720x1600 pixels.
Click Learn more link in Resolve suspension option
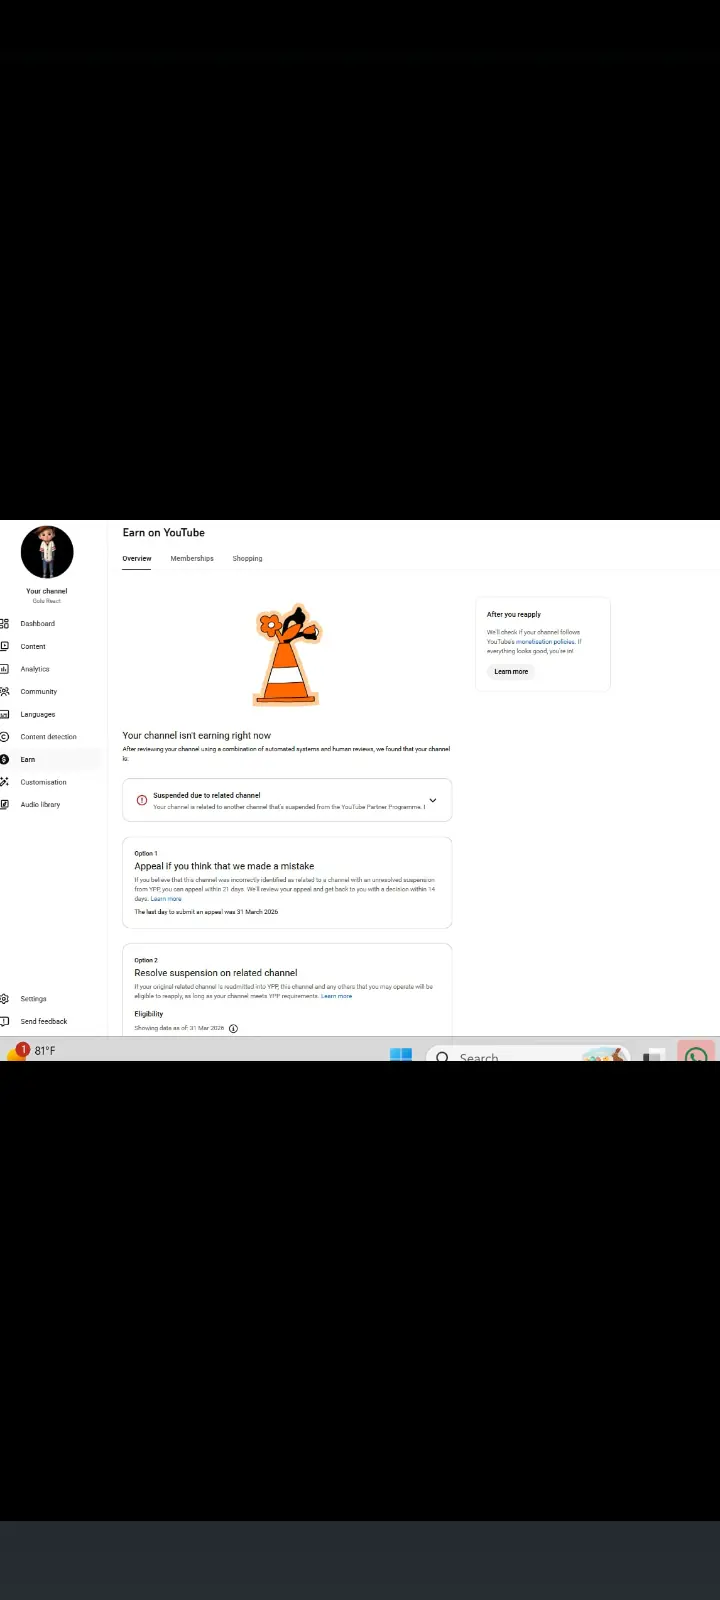[336, 996]
